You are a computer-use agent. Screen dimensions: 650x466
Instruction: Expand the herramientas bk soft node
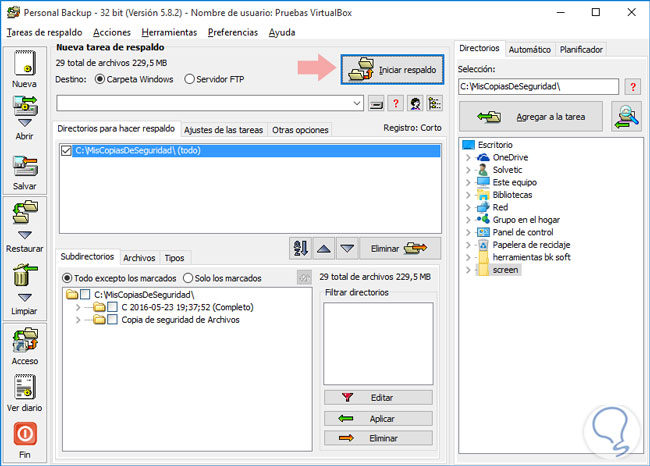point(468,257)
